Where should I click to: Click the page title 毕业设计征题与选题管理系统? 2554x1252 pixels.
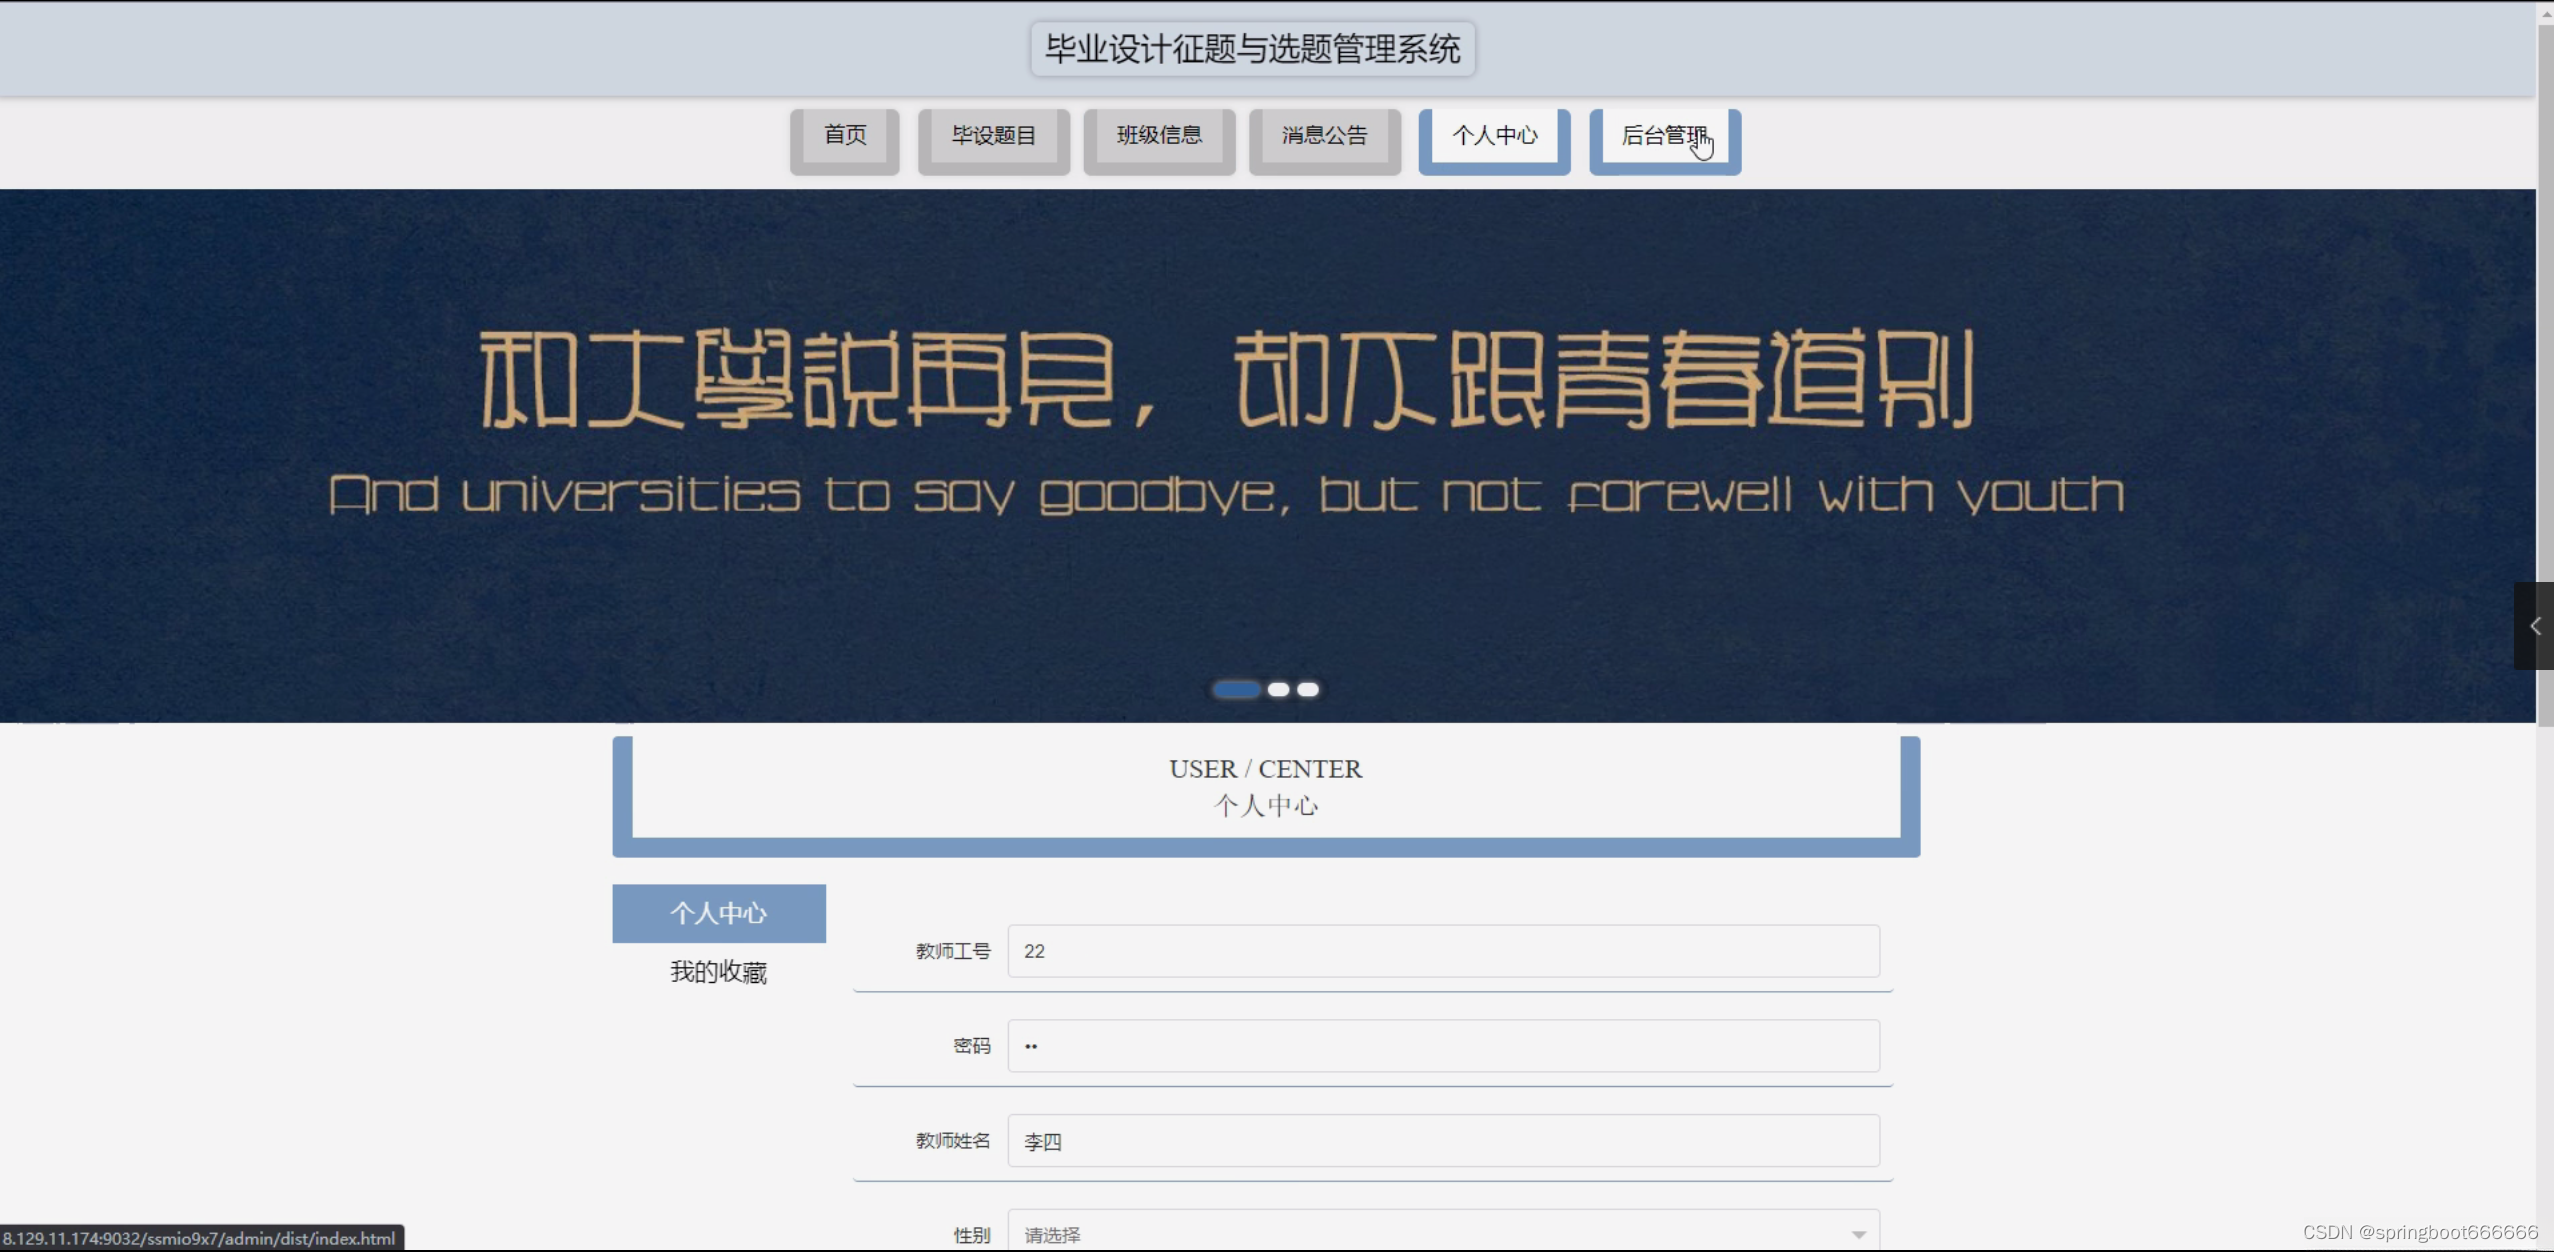(x=1252, y=49)
